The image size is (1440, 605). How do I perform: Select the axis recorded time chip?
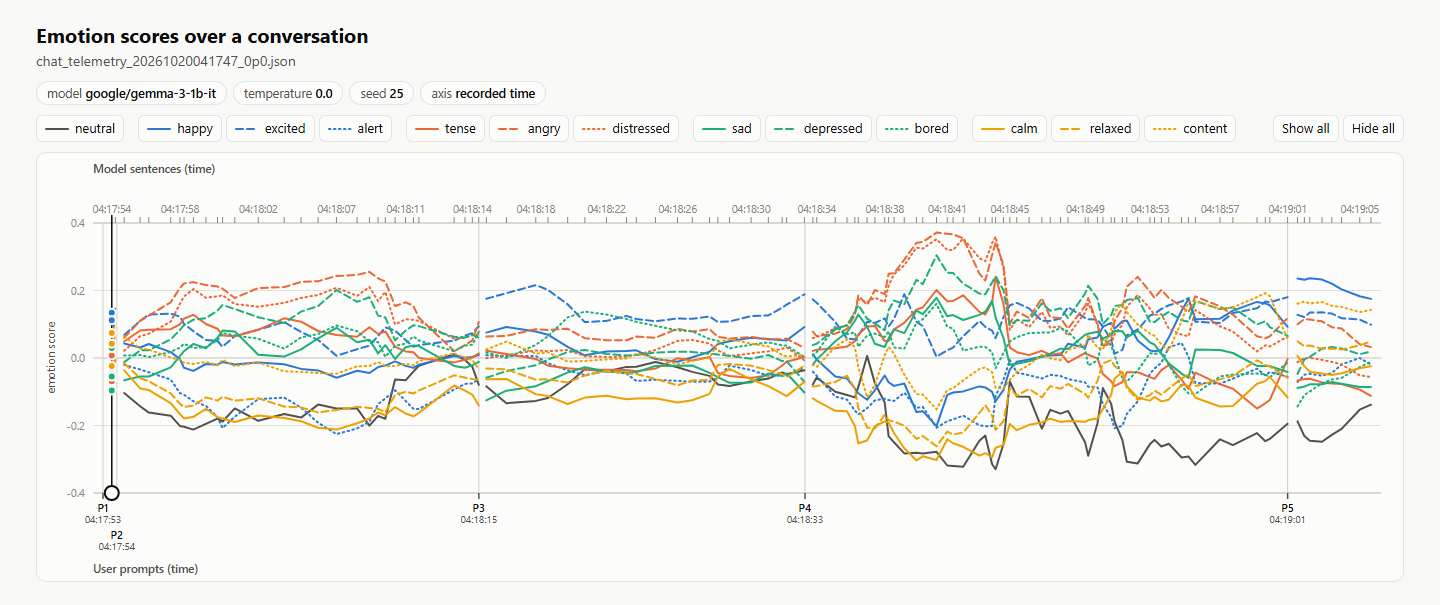[x=483, y=93]
